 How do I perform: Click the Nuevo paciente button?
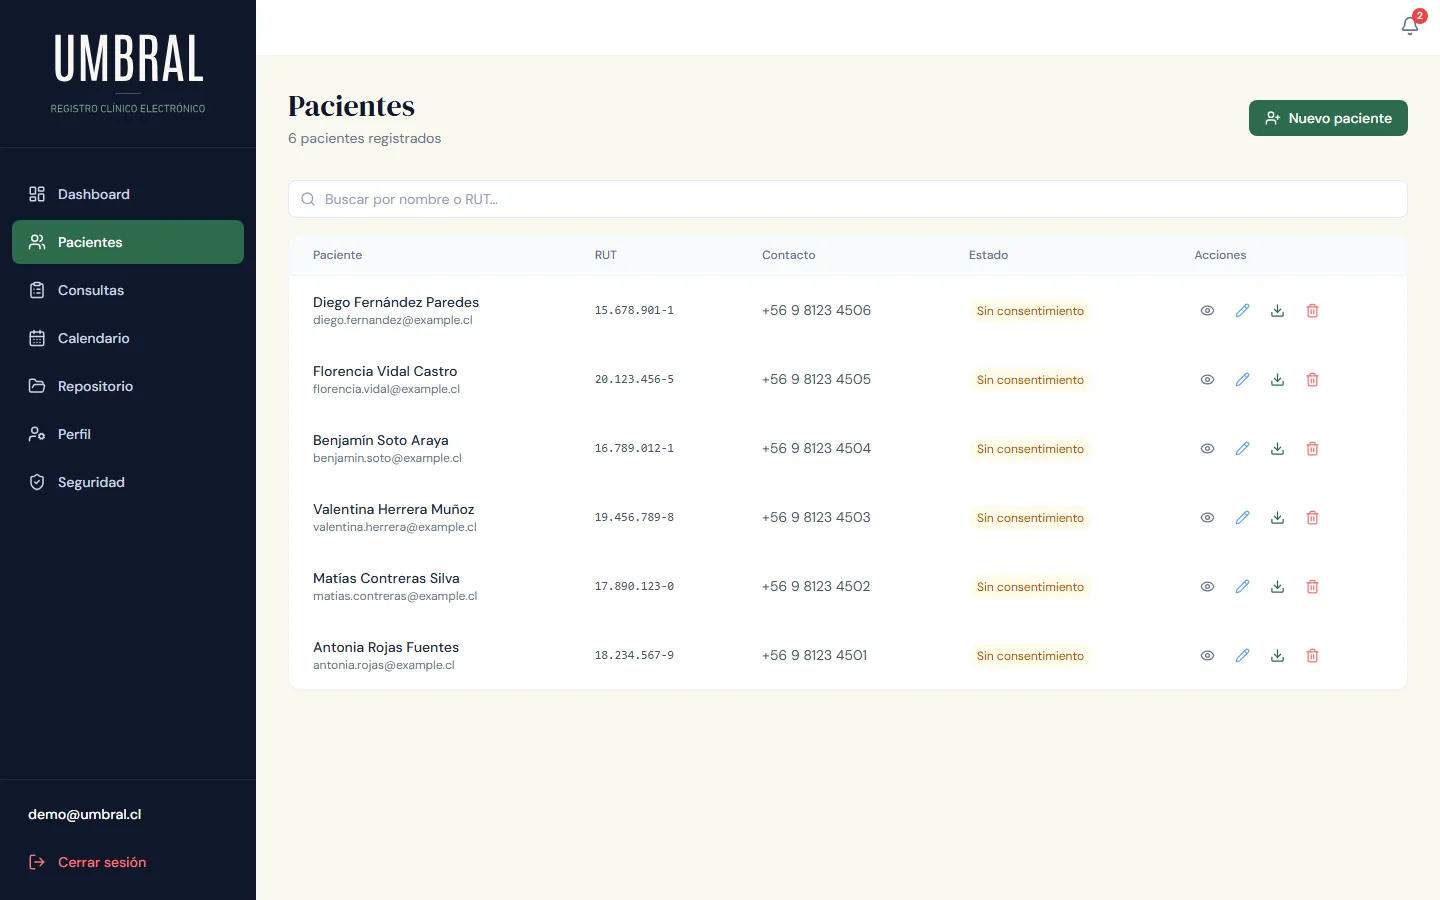[1328, 118]
